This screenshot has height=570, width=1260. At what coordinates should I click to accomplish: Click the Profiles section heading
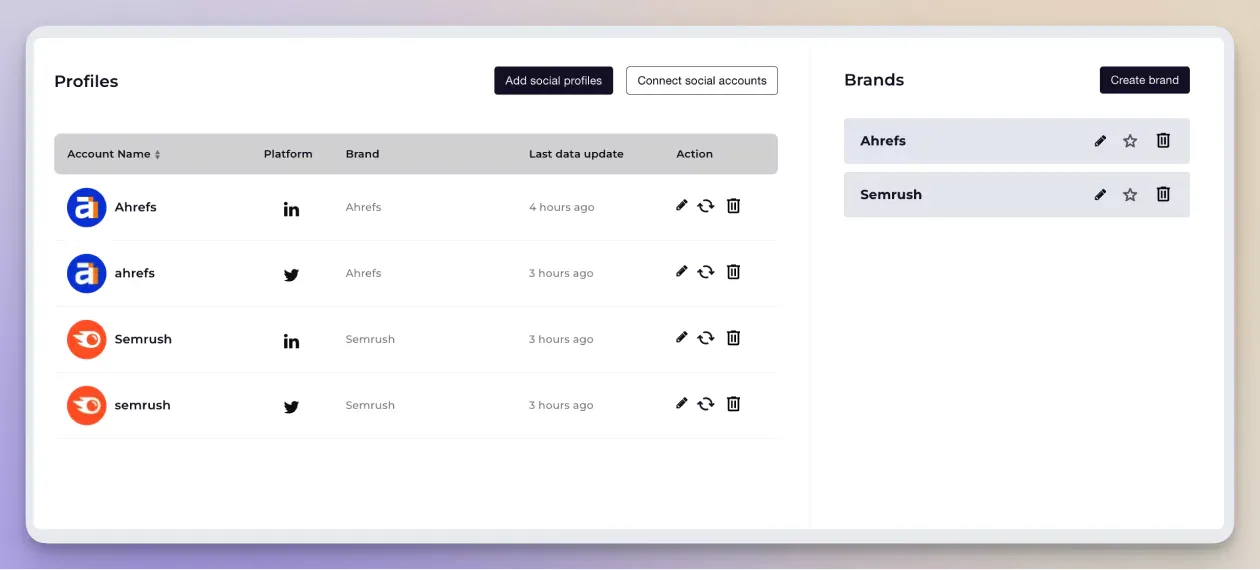pyautogui.click(x=86, y=81)
